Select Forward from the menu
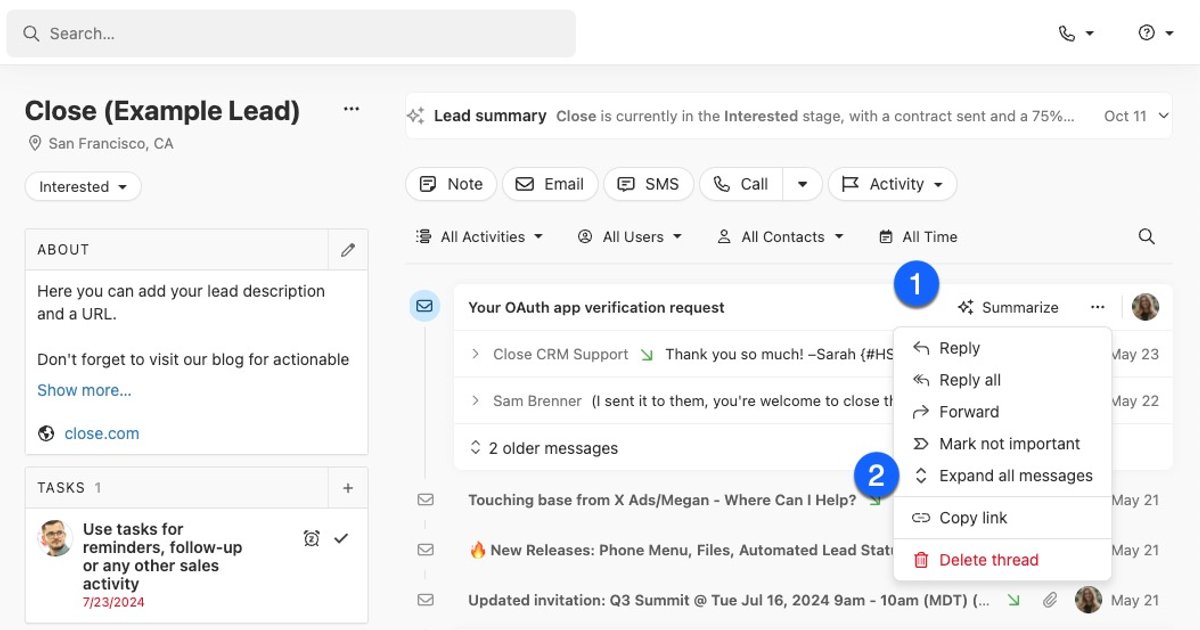 pyautogui.click(x=1002, y=412)
